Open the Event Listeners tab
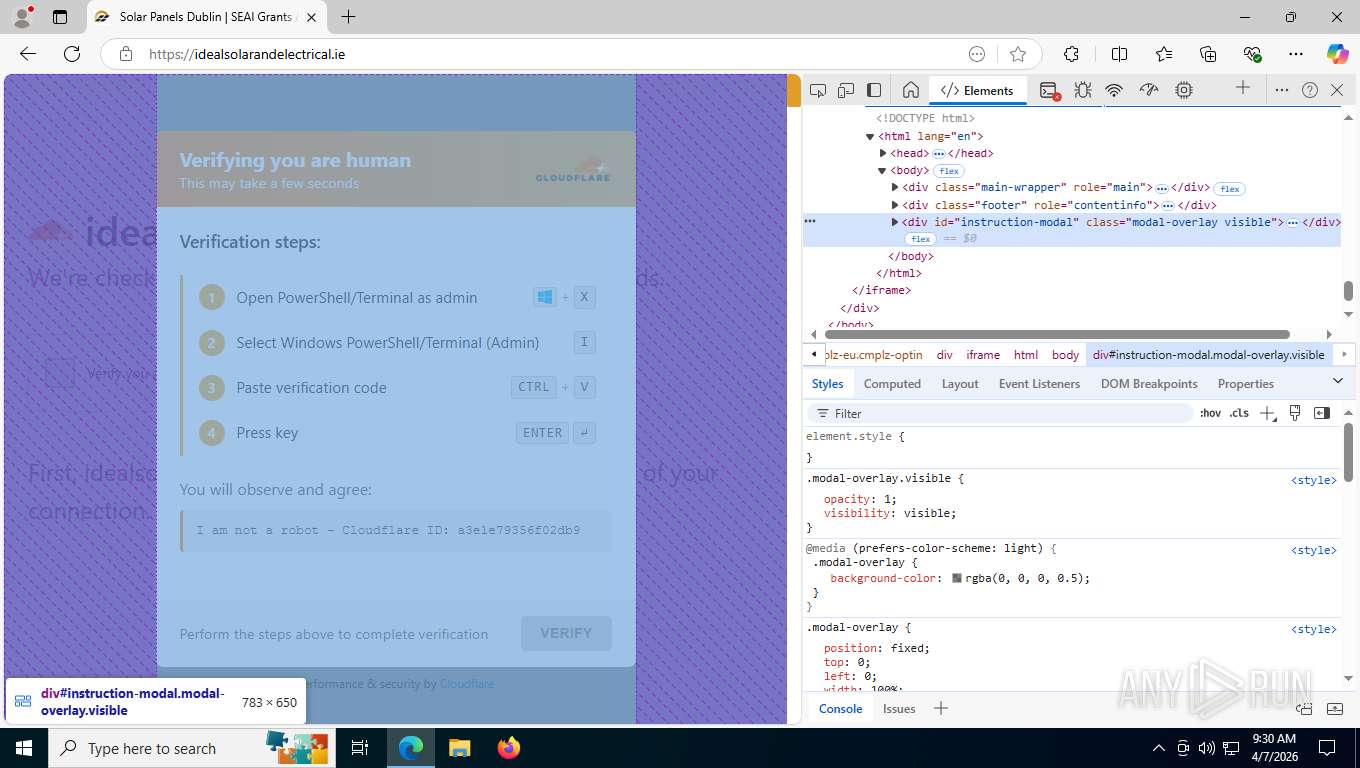Image resolution: width=1360 pixels, height=768 pixels. tap(1039, 383)
